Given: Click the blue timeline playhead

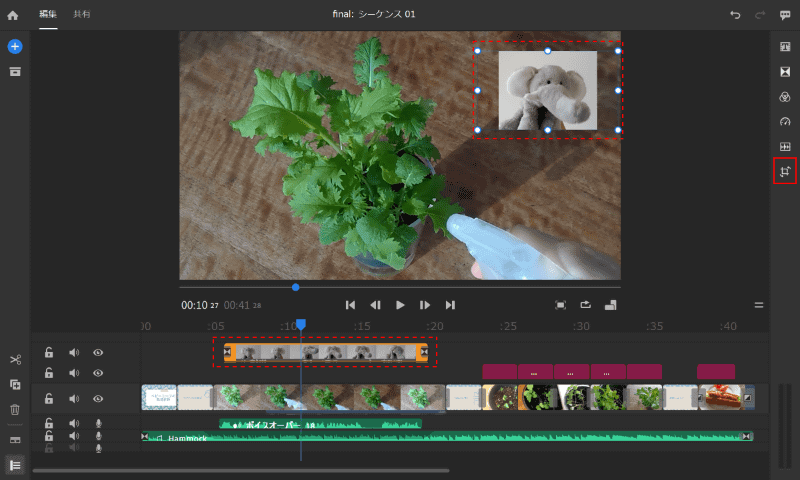Looking at the screenshot, I should (301, 324).
